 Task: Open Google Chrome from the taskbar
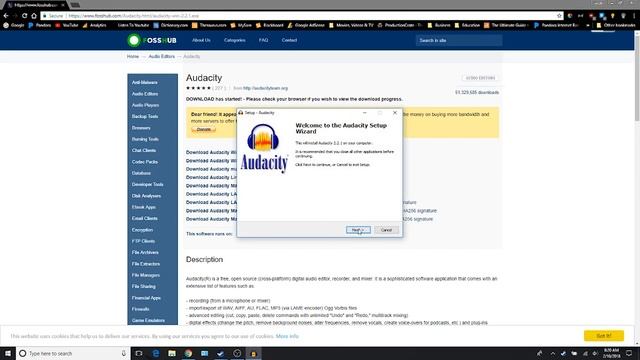click(188, 353)
